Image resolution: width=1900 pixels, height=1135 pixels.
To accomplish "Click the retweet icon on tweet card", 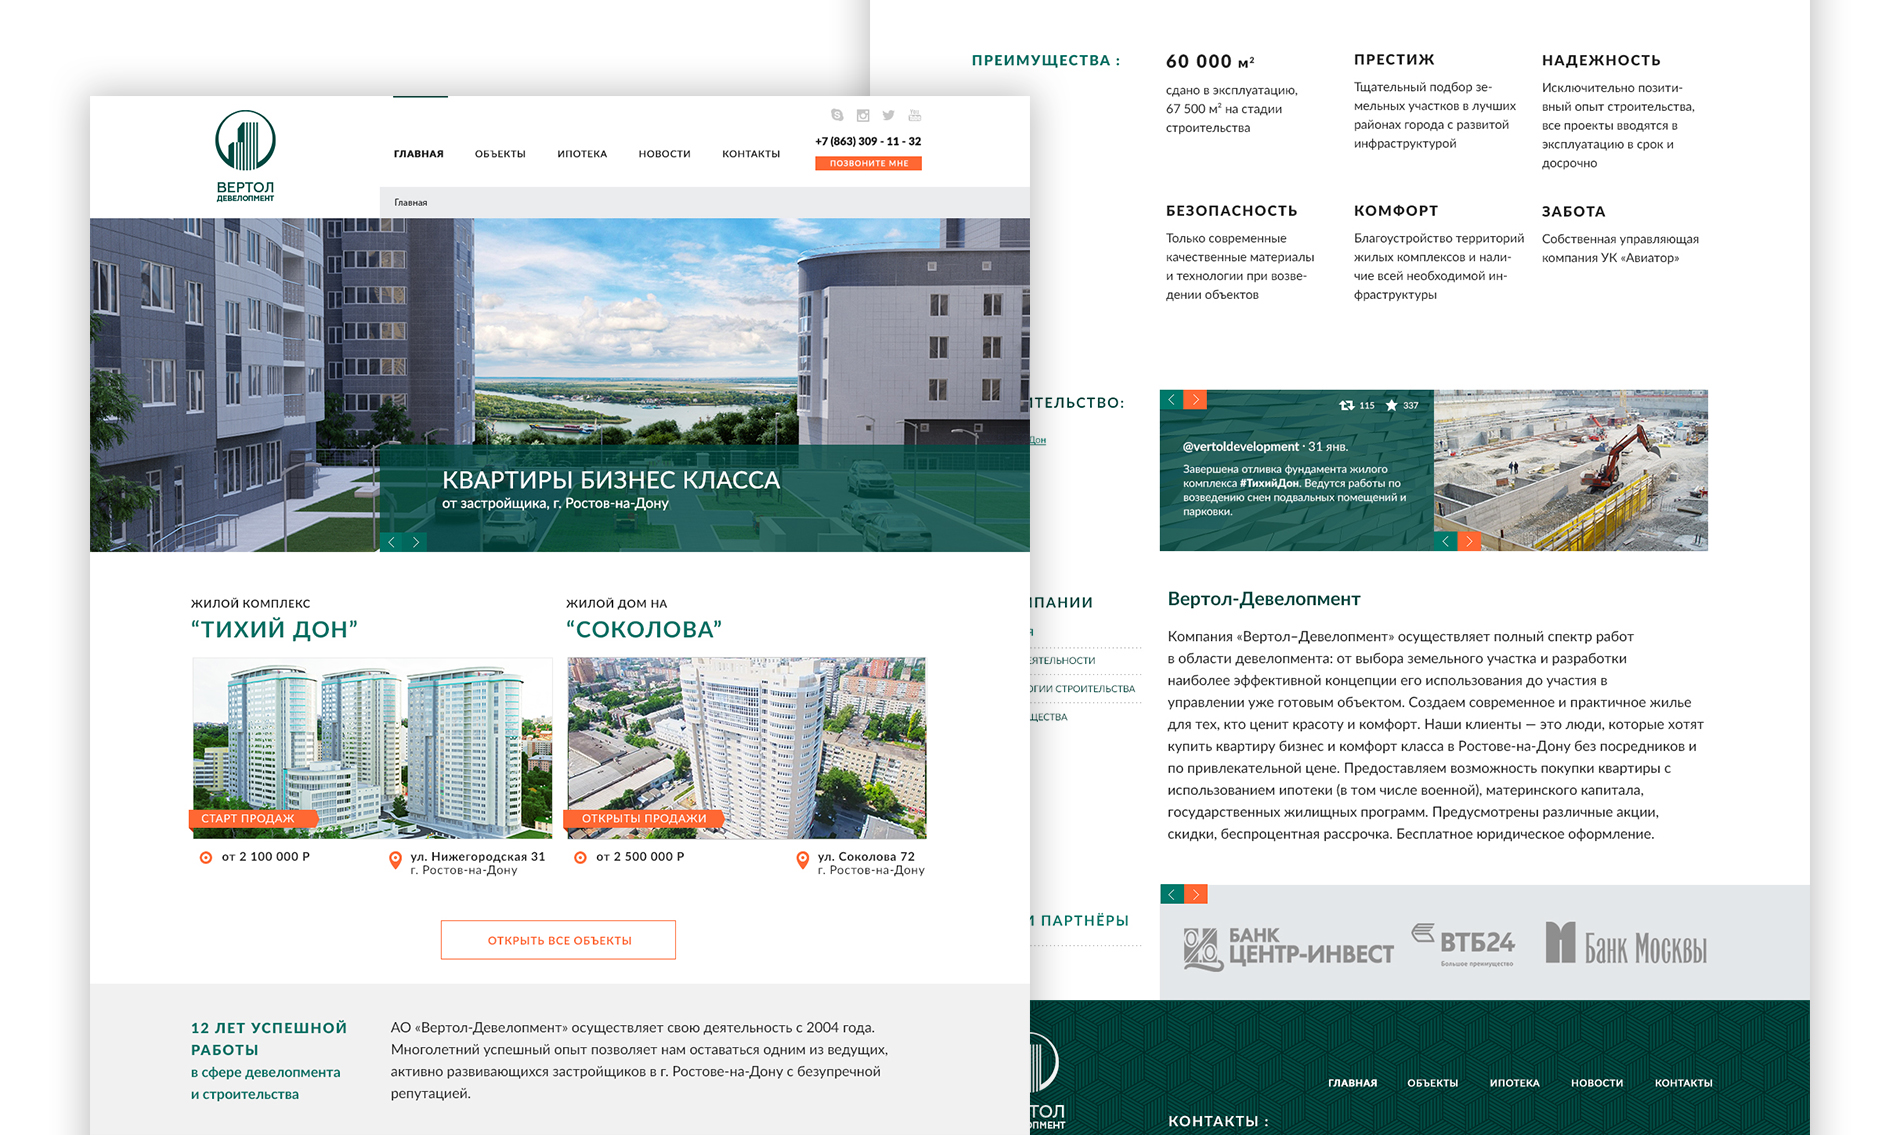I will tap(1347, 405).
